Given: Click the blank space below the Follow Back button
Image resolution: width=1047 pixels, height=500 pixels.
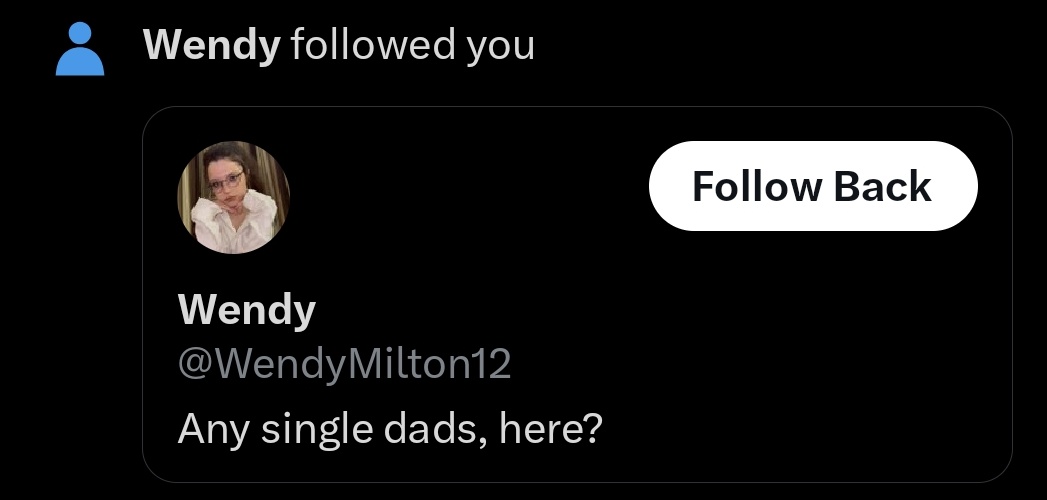Looking at the screenshot, I should [812, 300].
